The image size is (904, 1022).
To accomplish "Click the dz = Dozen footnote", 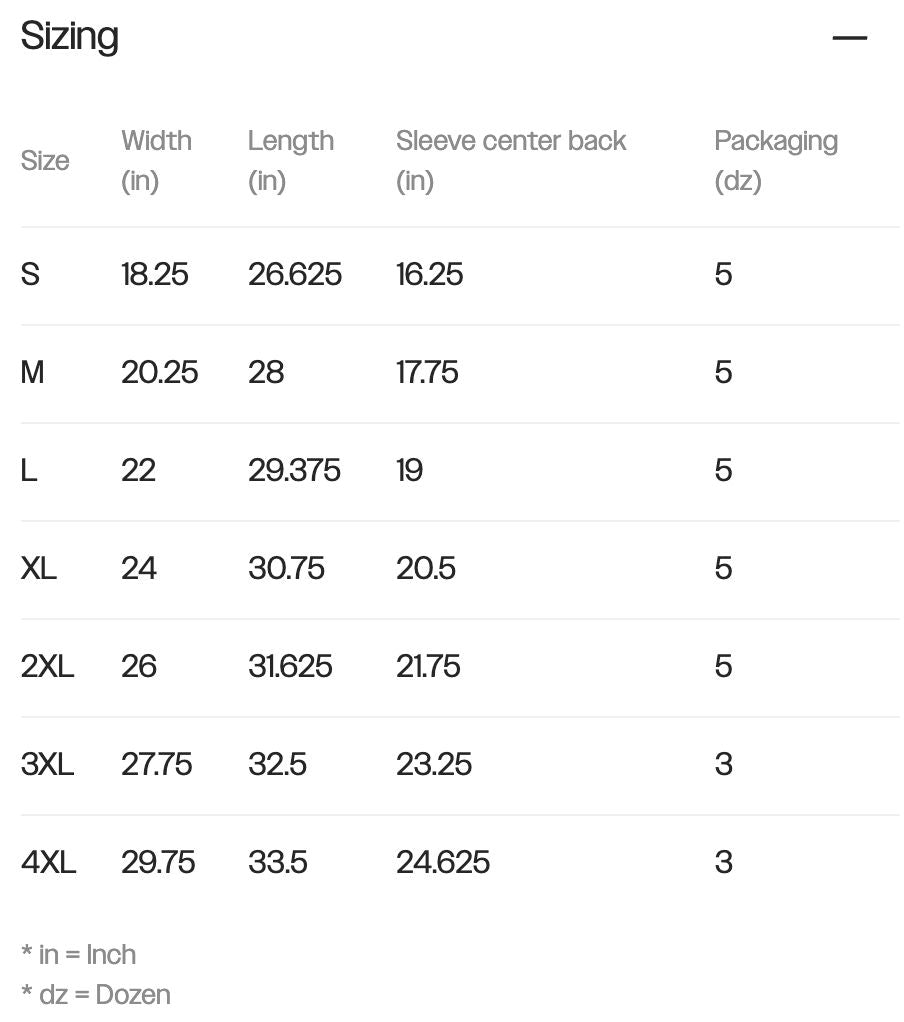I will tap(96, 995).
